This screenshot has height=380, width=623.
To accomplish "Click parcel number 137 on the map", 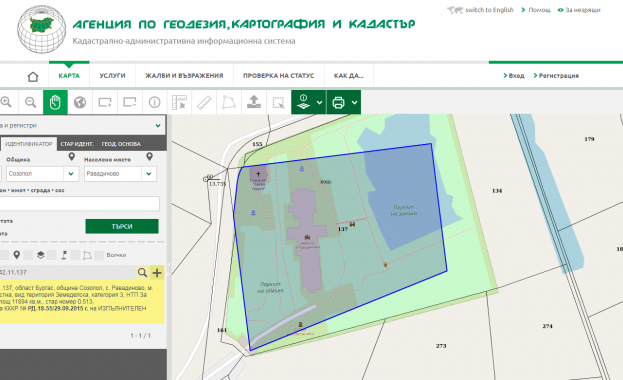I will click(x=342, y=229).
